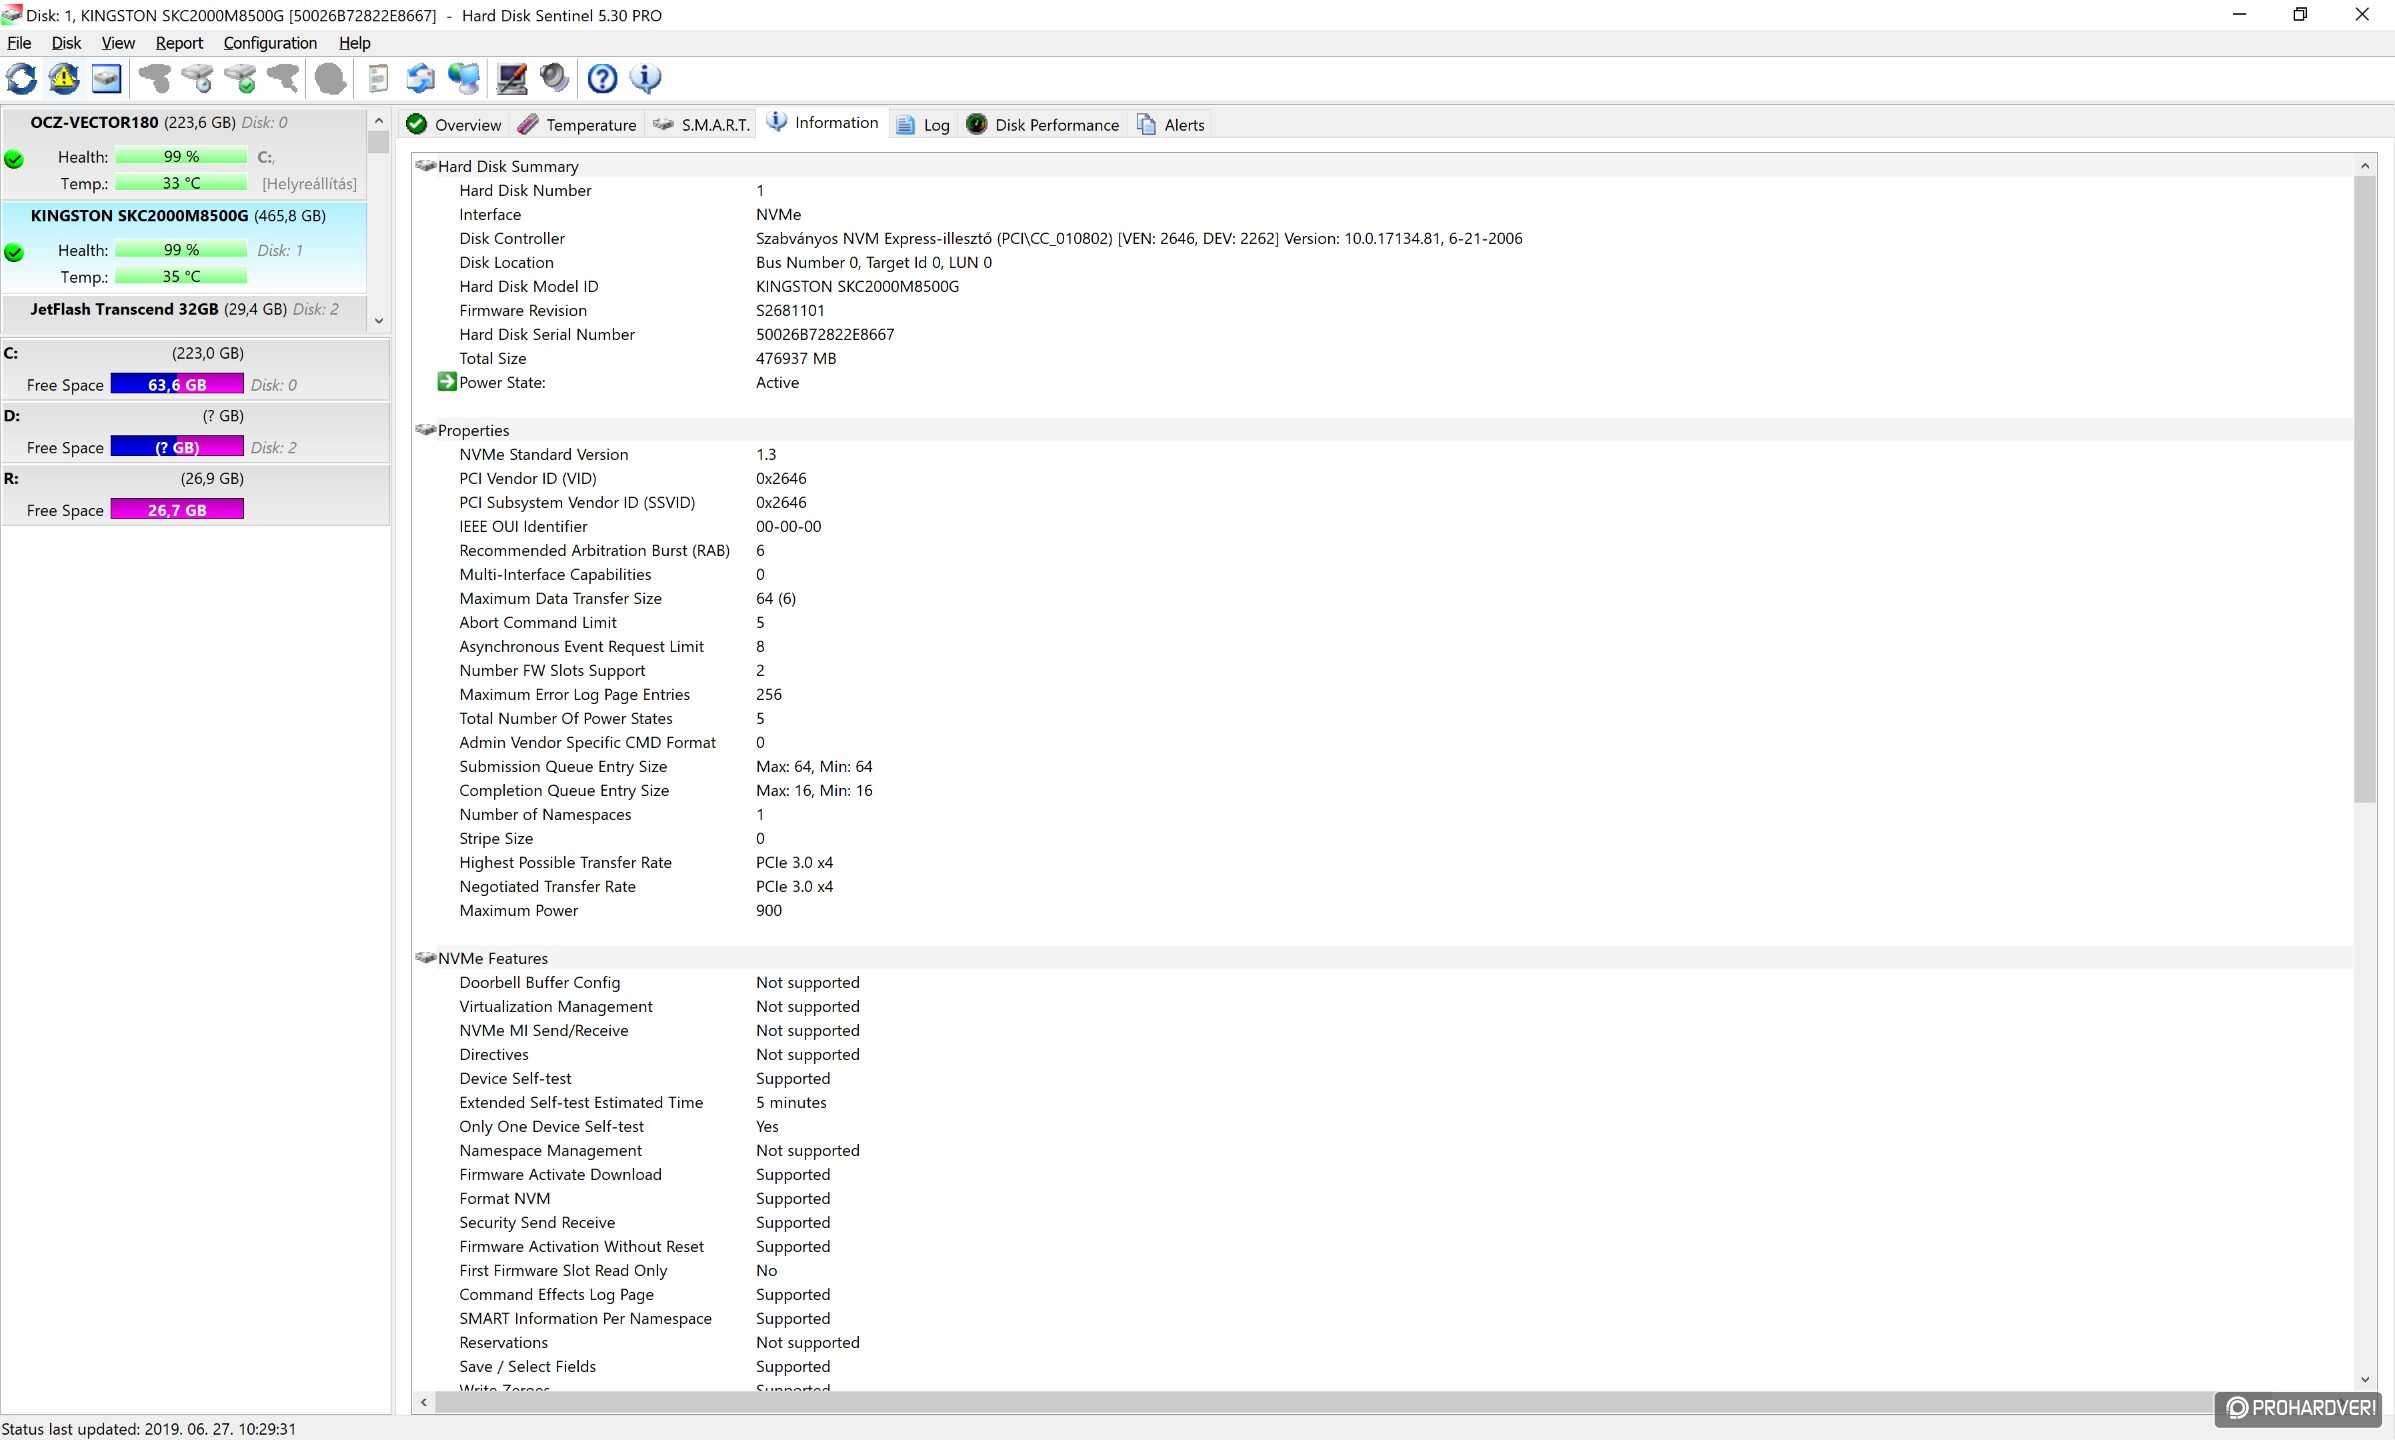Open the configuration monitor-with-screwdriver icon

512,78
